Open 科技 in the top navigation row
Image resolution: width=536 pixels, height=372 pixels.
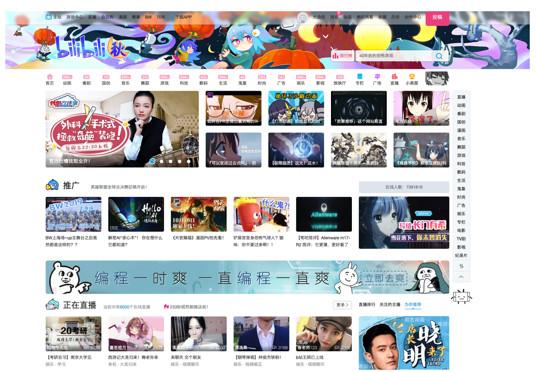[184, 79]
